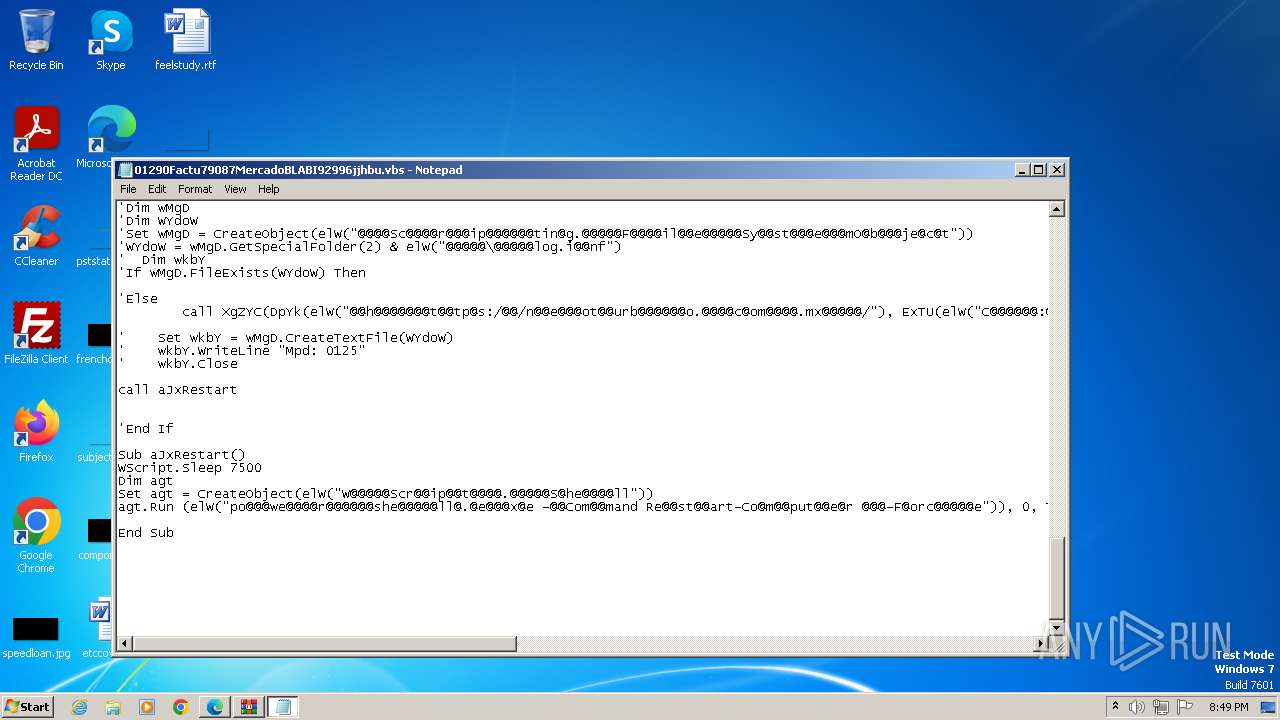Select speedloan.jpg file on desktop
Image resolution: width=1280 pixels, height=720 pixels.
click(x=36, y=637)
